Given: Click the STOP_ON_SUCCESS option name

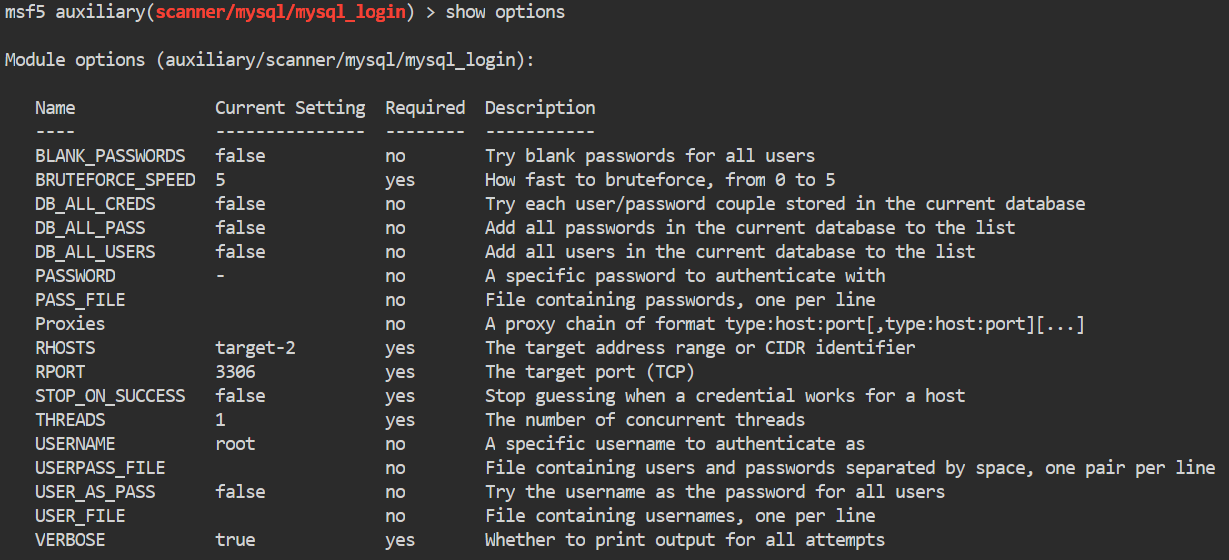Looking at the screenshot, I should (110, 396).
